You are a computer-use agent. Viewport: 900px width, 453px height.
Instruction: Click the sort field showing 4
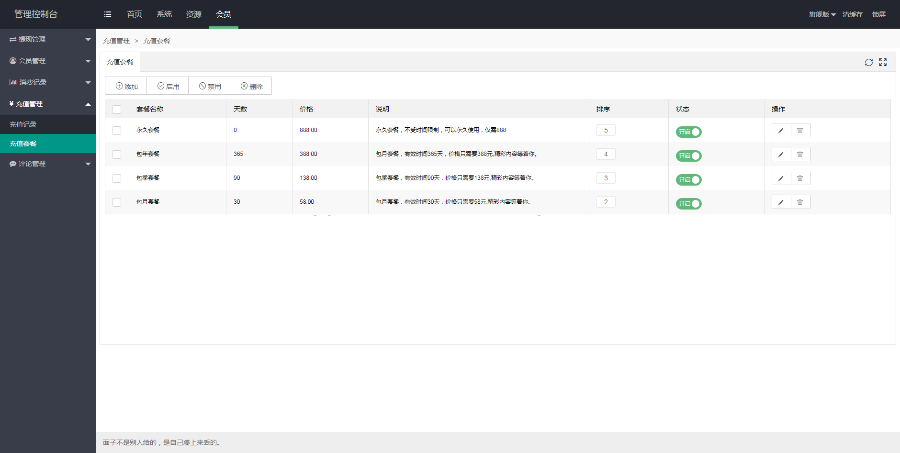[x=606, y=154]
